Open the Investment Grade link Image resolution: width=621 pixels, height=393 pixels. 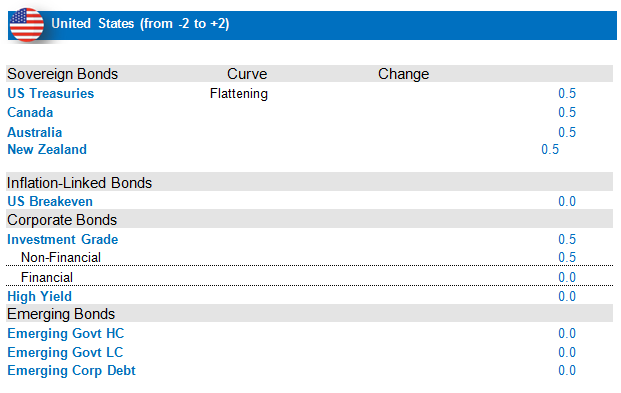pyautogui.click(x=63, y=239)
